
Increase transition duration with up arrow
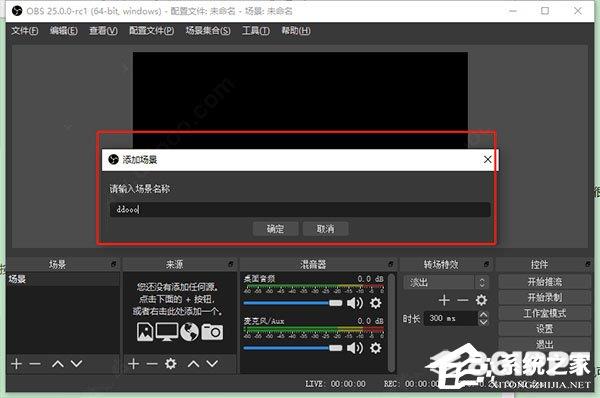(484, 315)
